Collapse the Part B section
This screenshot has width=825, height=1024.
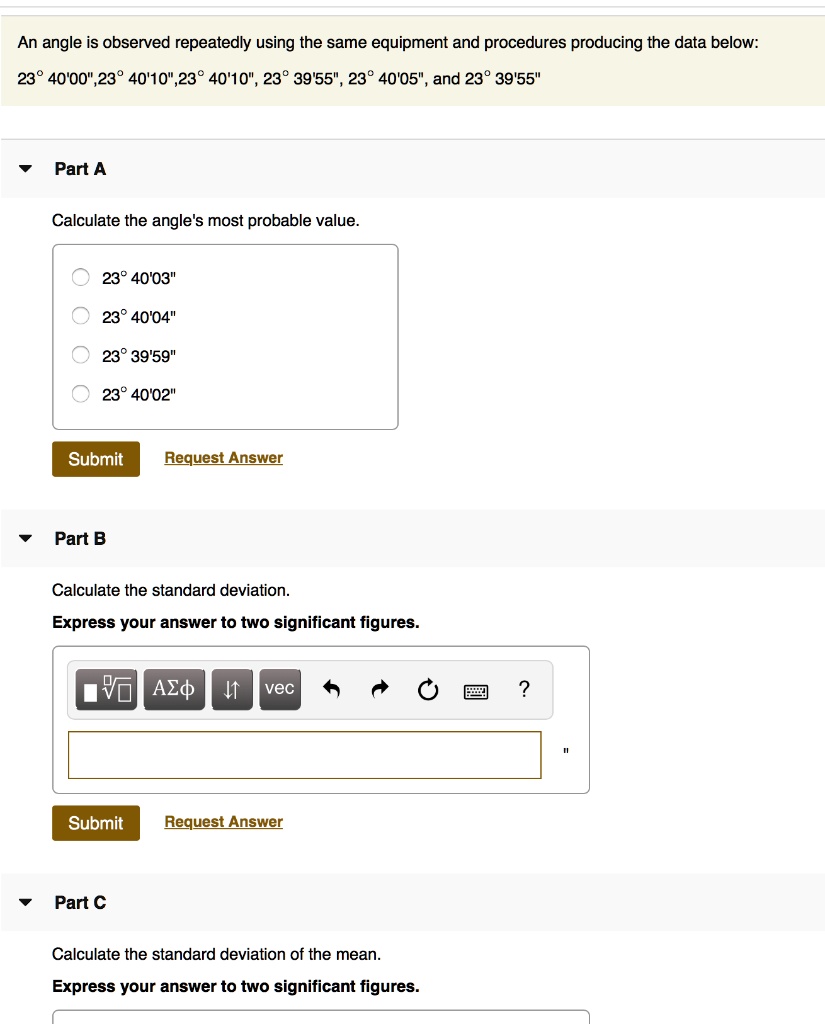point(27,539)
